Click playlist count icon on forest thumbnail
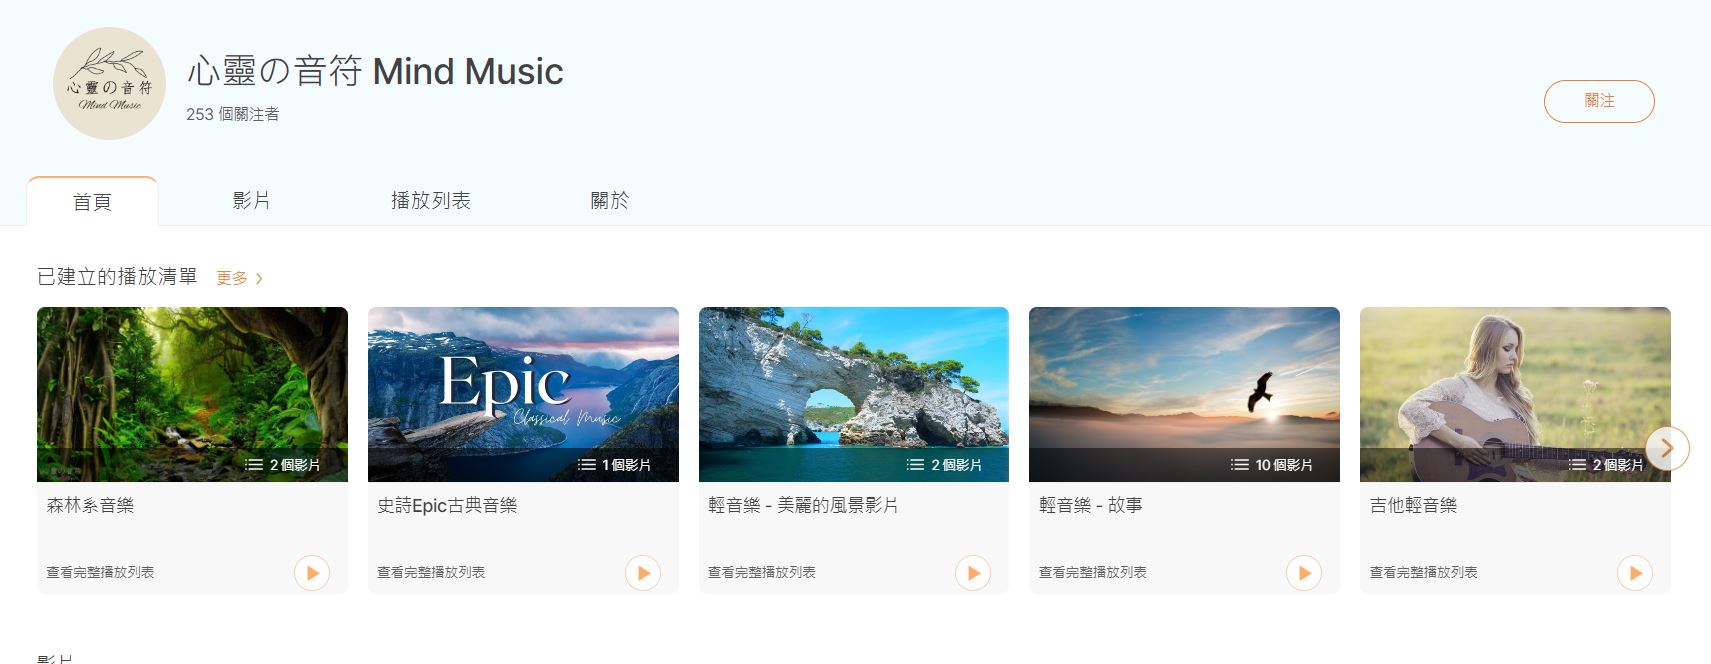The image size is (1711, 664). point(254,465)
